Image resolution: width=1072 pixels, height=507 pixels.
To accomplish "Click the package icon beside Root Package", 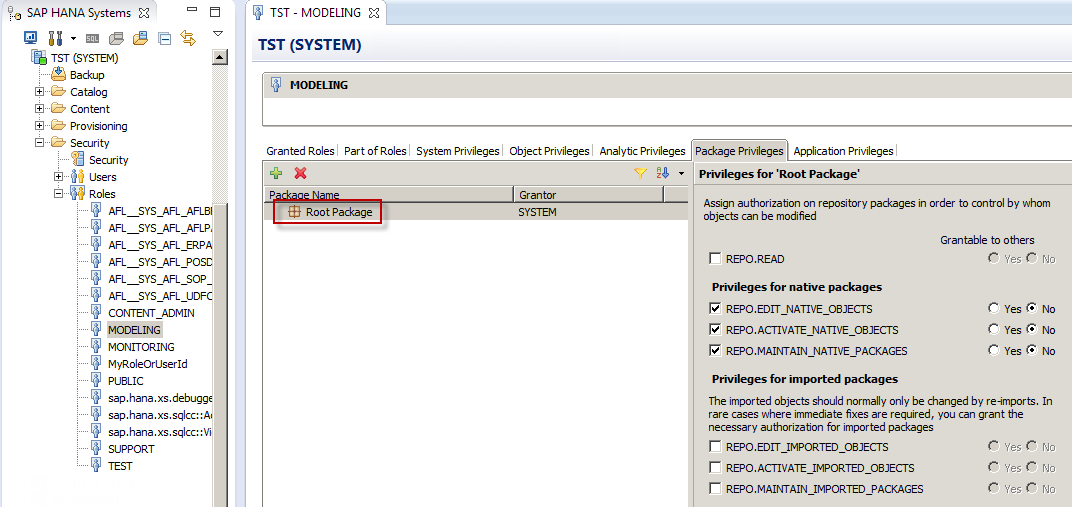I will [x=295, y=212].
